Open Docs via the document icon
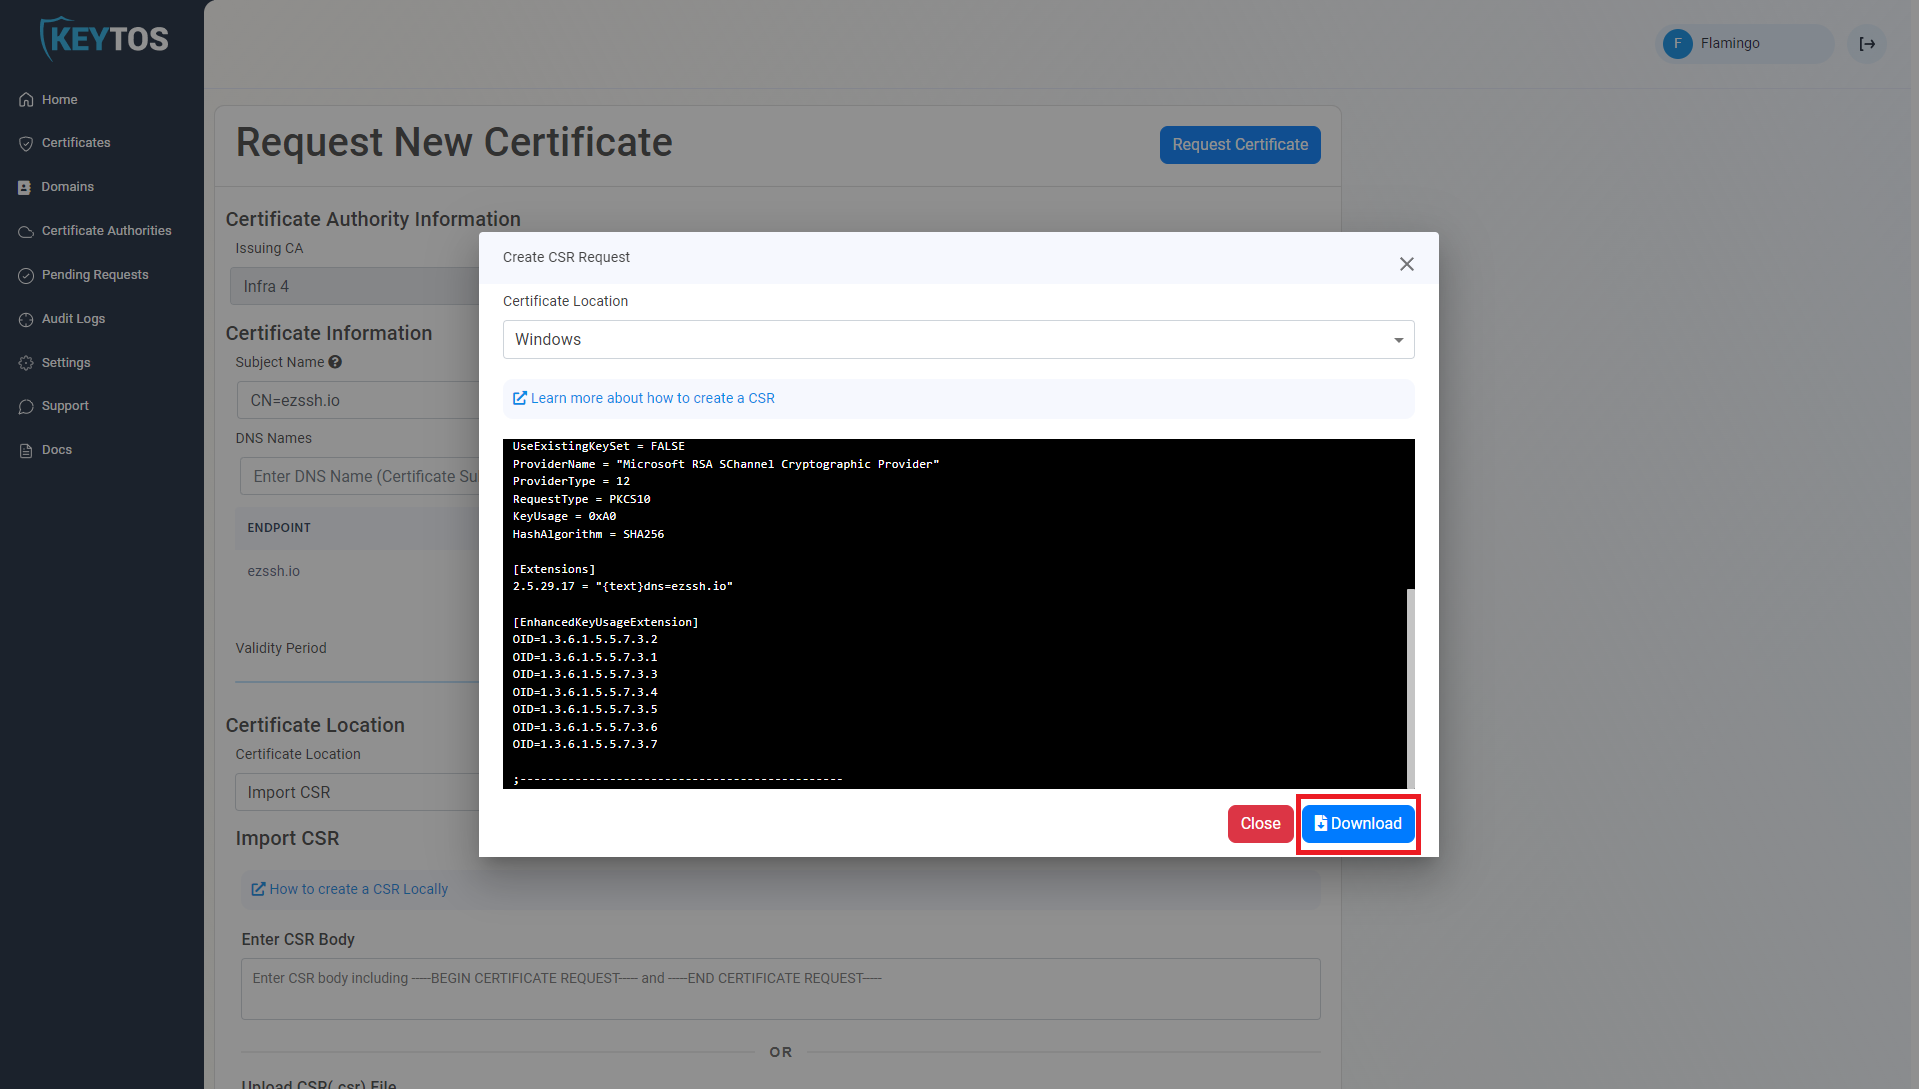The image size is (1919, 1089). pos(26,449)
